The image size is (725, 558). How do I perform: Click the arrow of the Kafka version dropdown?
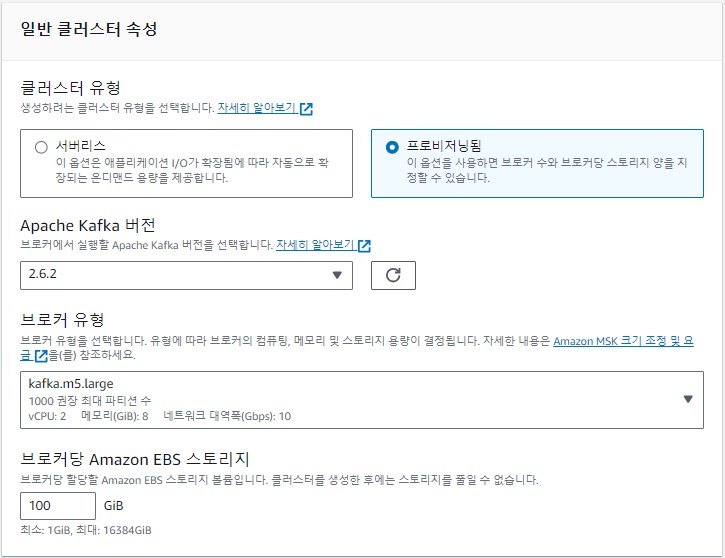pos(337,275)
